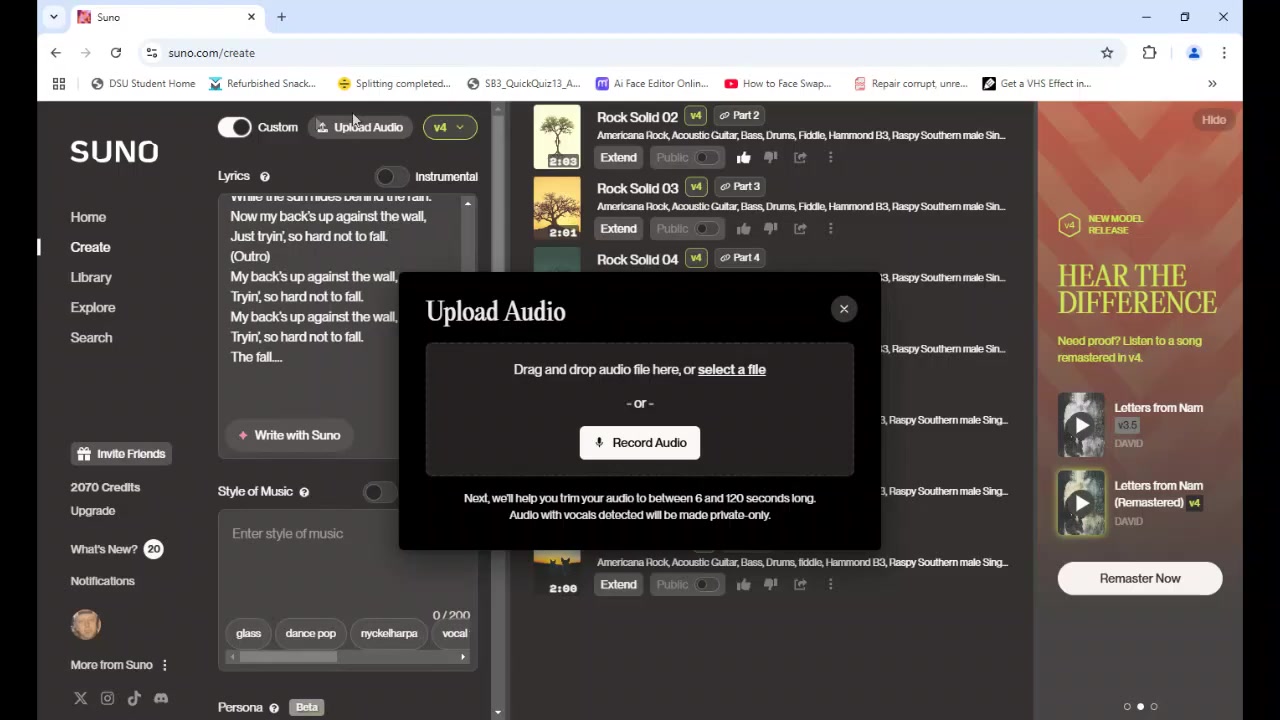Toggle the switch beside Style of Music
Image resolution: width=1280 pixels, height=720 pixels.
tap(380, 492)
